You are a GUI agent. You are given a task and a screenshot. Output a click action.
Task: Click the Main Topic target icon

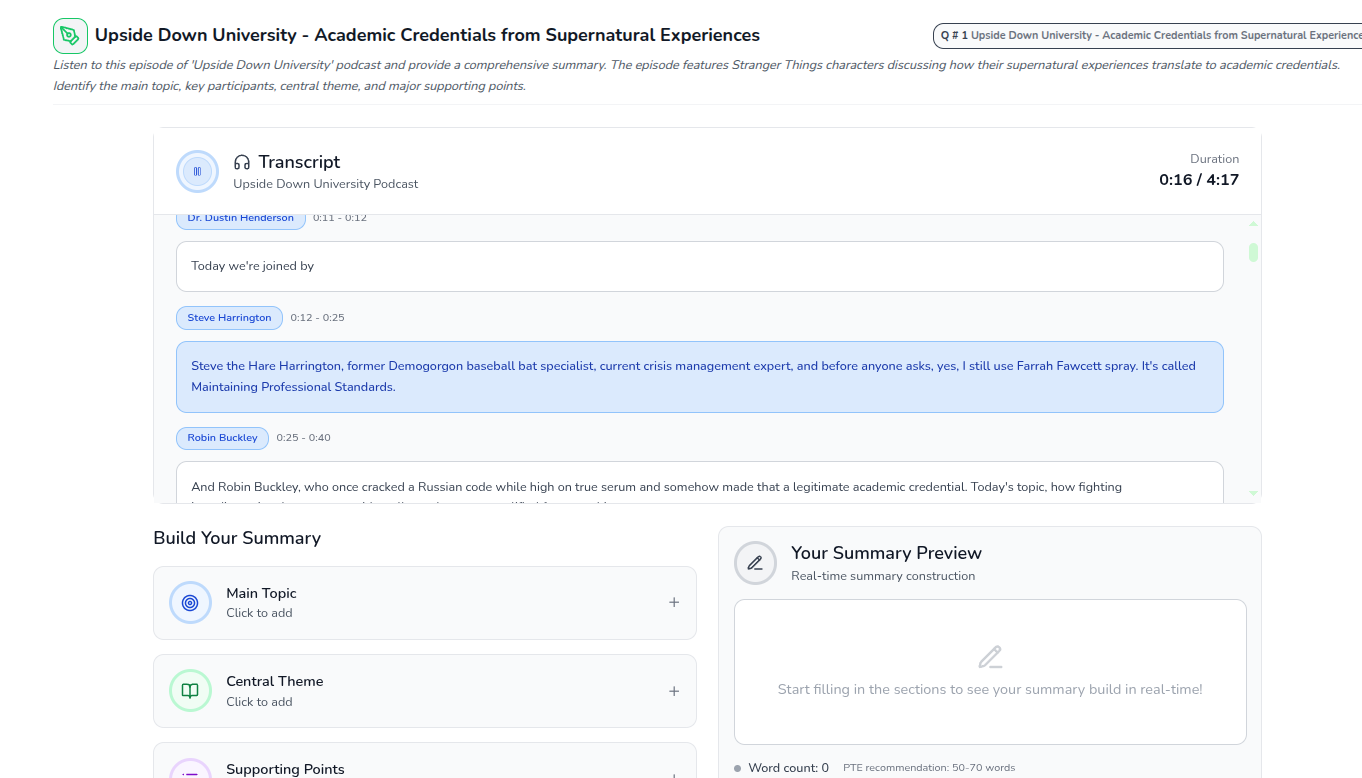coord(190,603)
